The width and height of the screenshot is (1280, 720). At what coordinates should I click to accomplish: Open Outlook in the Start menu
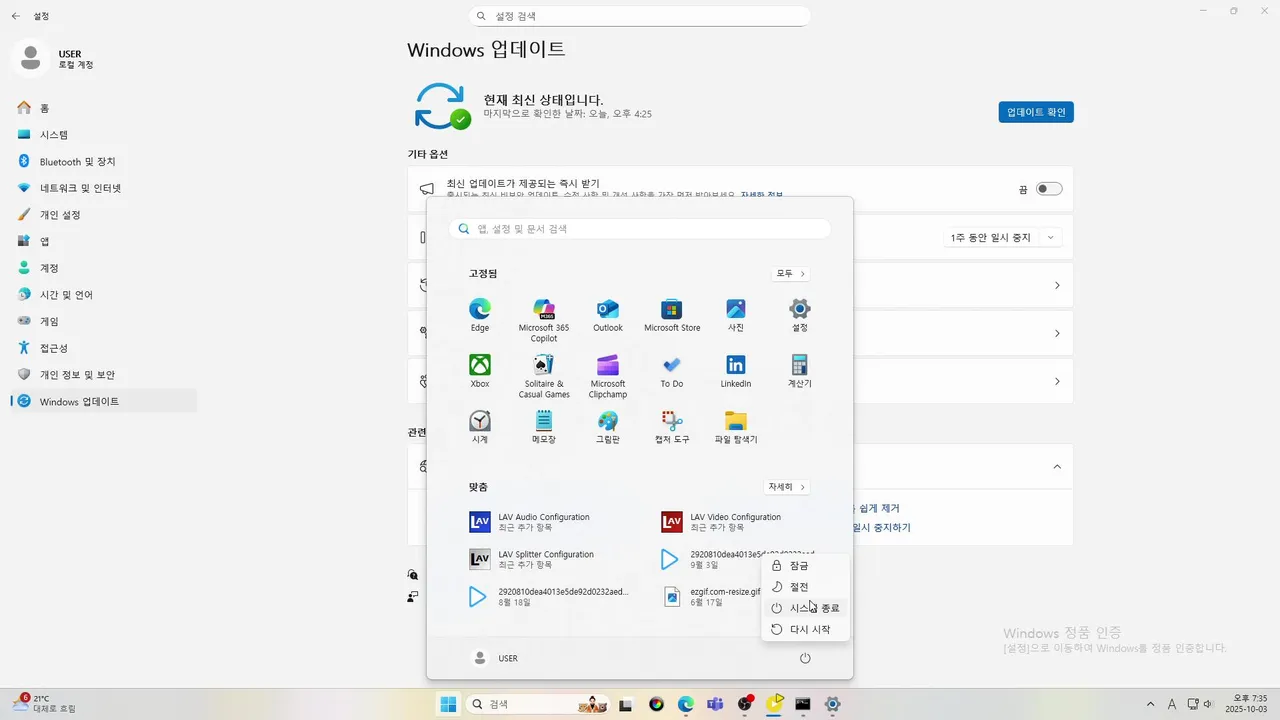click(x=608, y=315)
